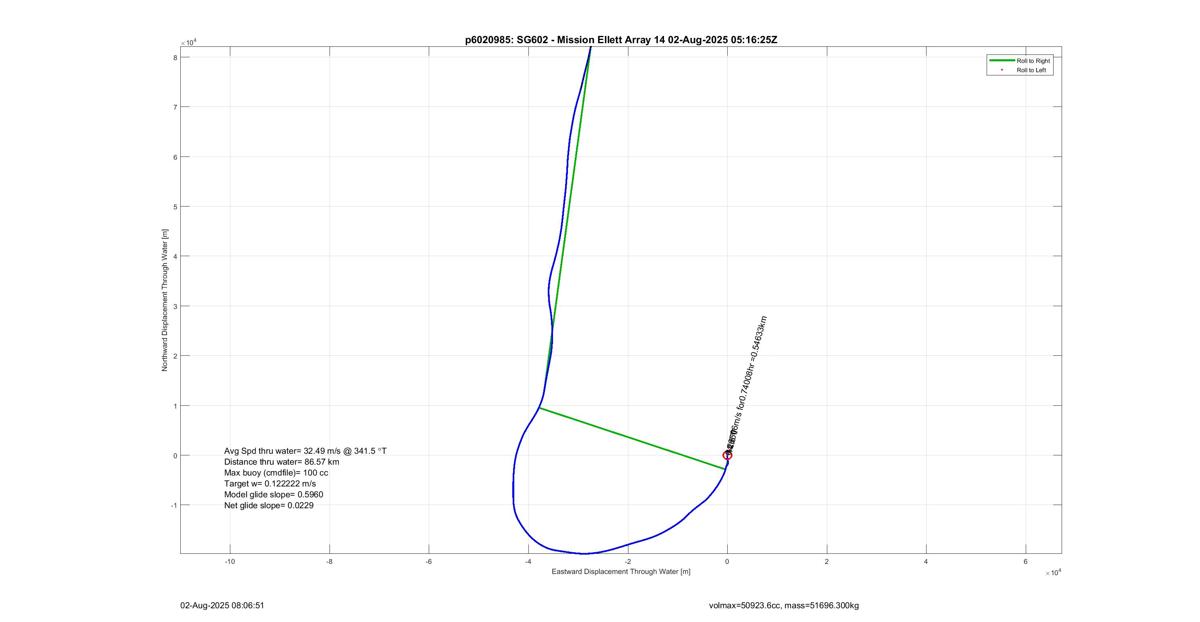Screen dimensions: 1200x622
Task: Click the "volmax=50923.6cc, mass=51696.300kg" footer text
Action: (x=784, y=606)
